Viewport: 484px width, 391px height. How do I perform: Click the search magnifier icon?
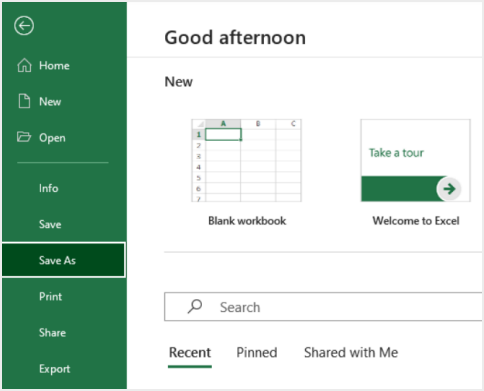(195, 306)
